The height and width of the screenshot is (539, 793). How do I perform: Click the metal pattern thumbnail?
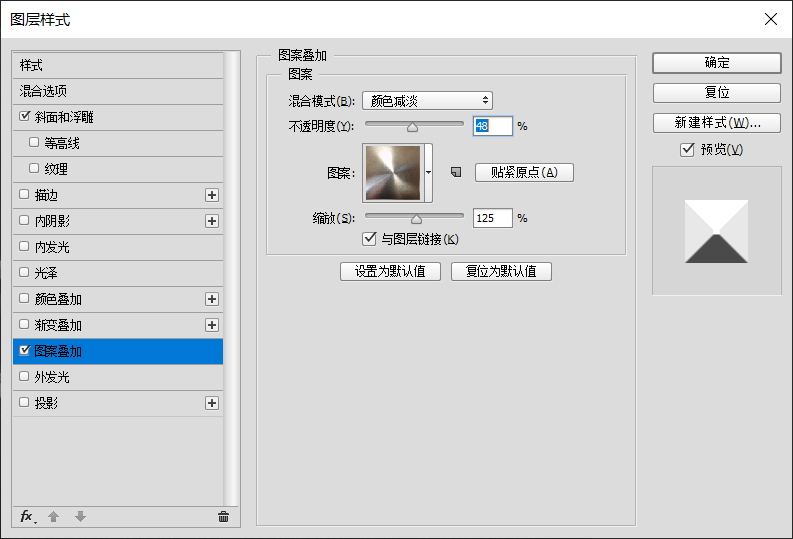click(x=393, y=172)
